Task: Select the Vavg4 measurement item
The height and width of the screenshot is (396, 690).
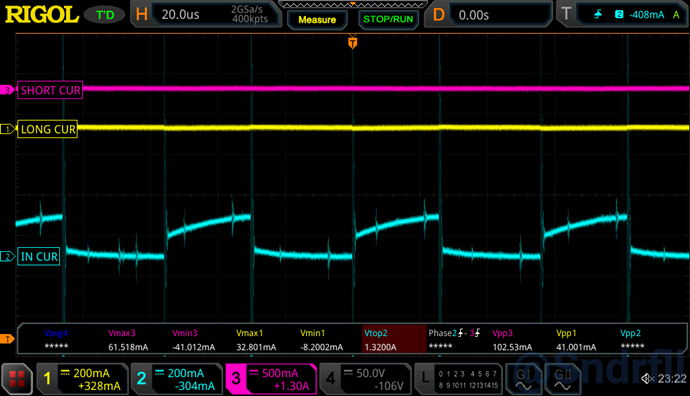Action: click(56, 340)
